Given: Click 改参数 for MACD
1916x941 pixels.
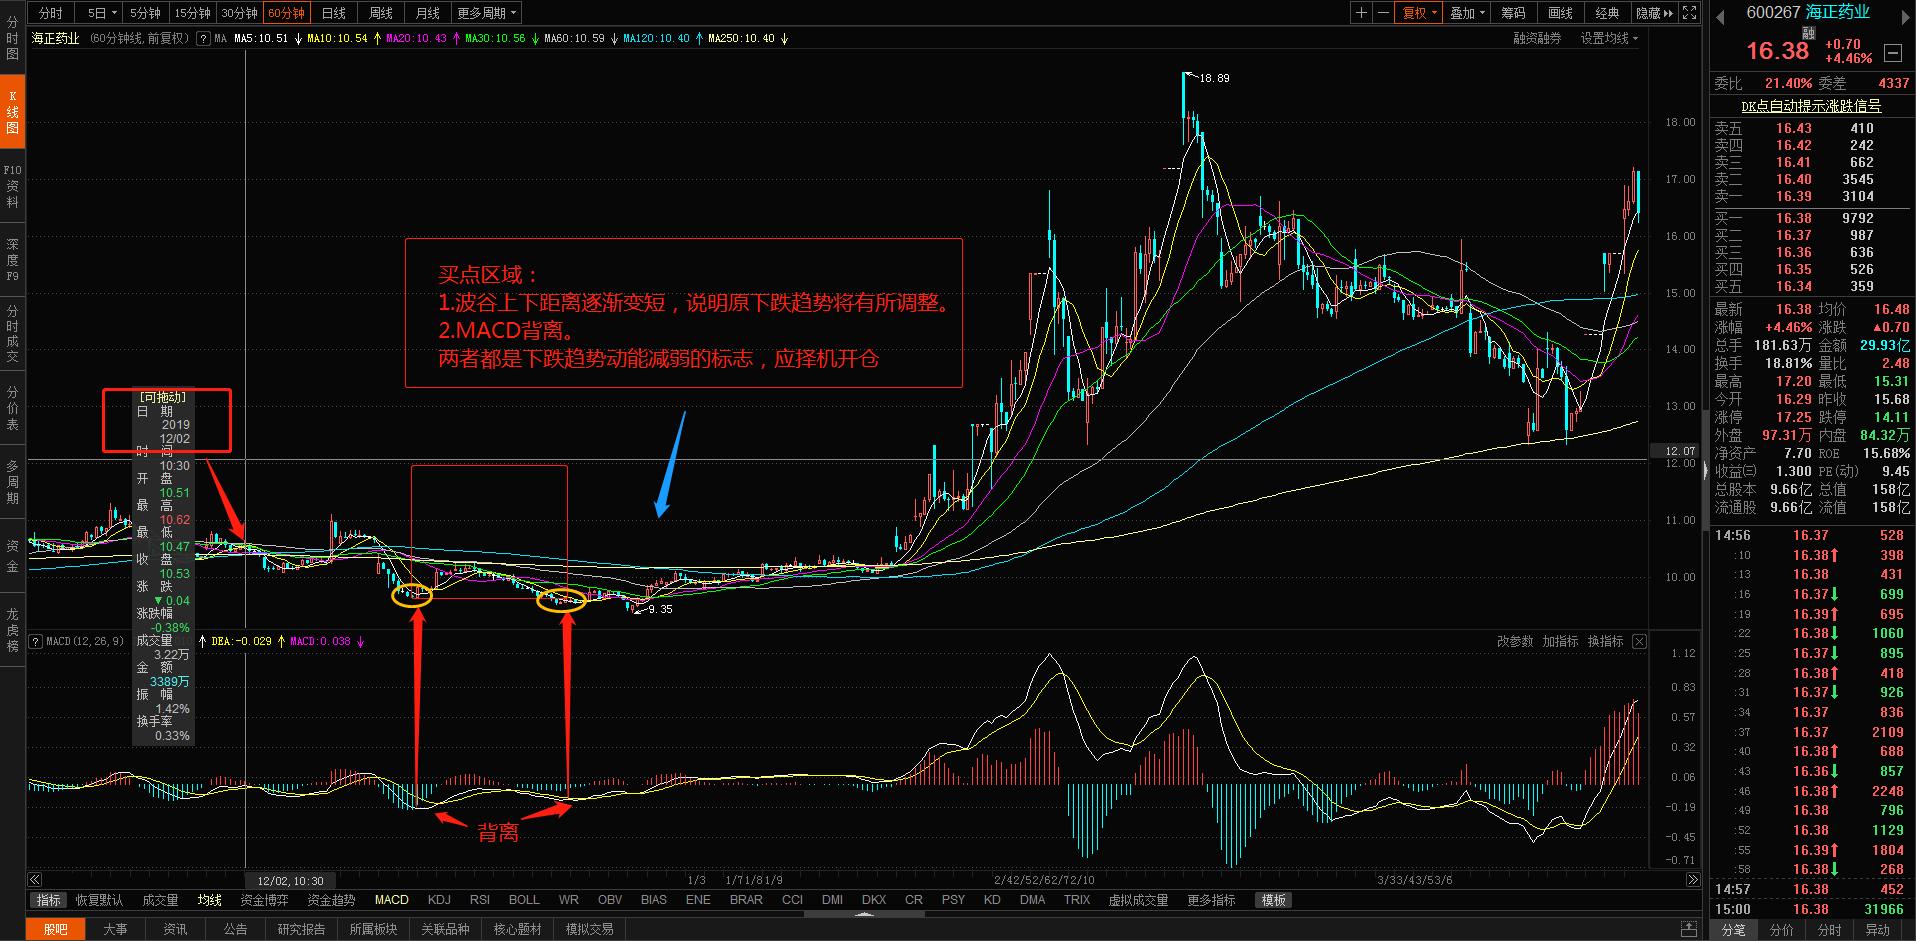Looking at the screenshot, I should 1514,641.
